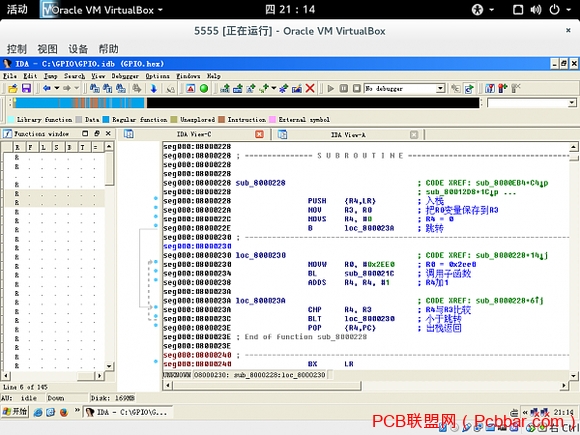
Task: Open the File menu in IDA
Action: (x=10, y=76)
